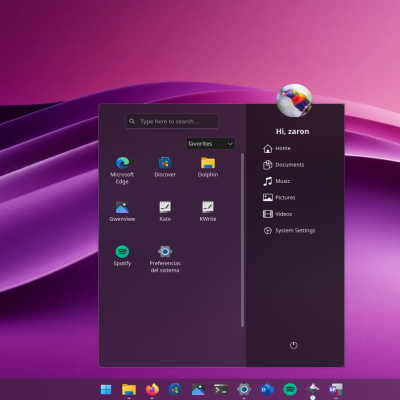Open the Videos folder link
This screenshot has height=400, width=400.
(x=277, y=214)
